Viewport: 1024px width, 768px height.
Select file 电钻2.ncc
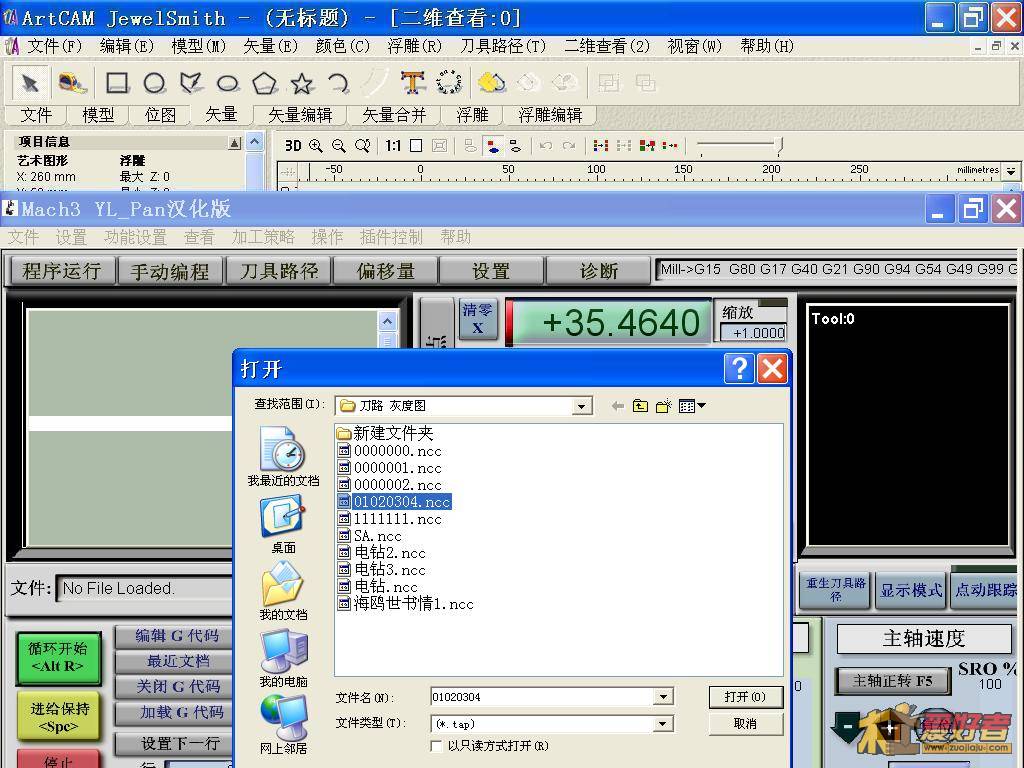click(x=382, y=552)
